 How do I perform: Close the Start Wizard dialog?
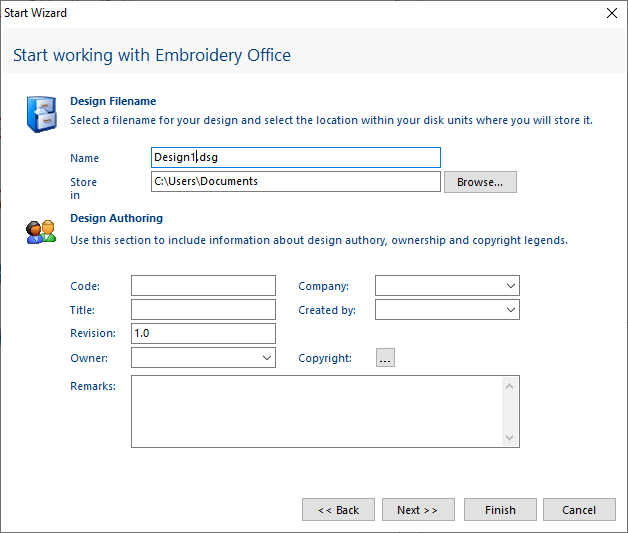(612, 13)
